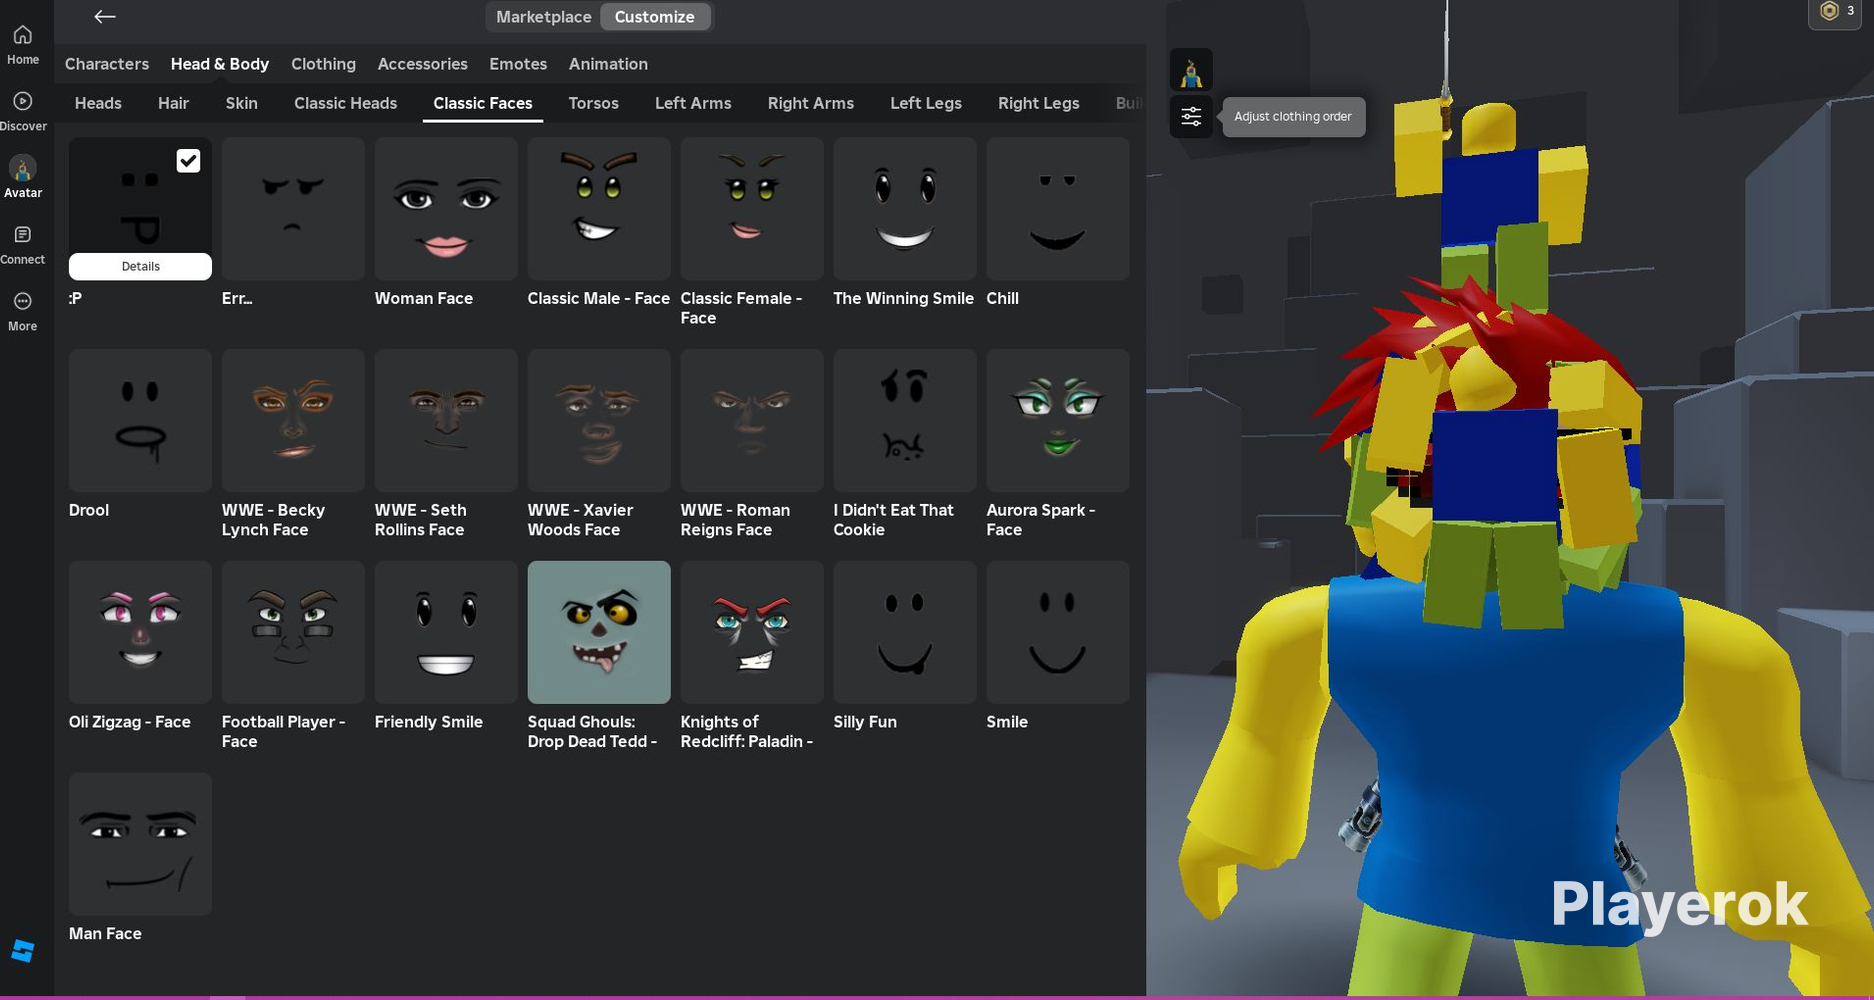
Task: Click the 'Woman Face' item name
Action: click(x=423, y=298)
